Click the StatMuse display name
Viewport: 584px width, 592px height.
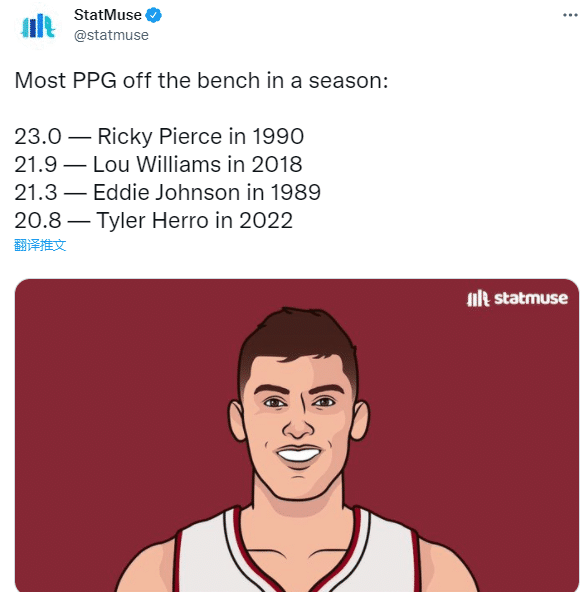pyautogui.click(x=108, y=15)
